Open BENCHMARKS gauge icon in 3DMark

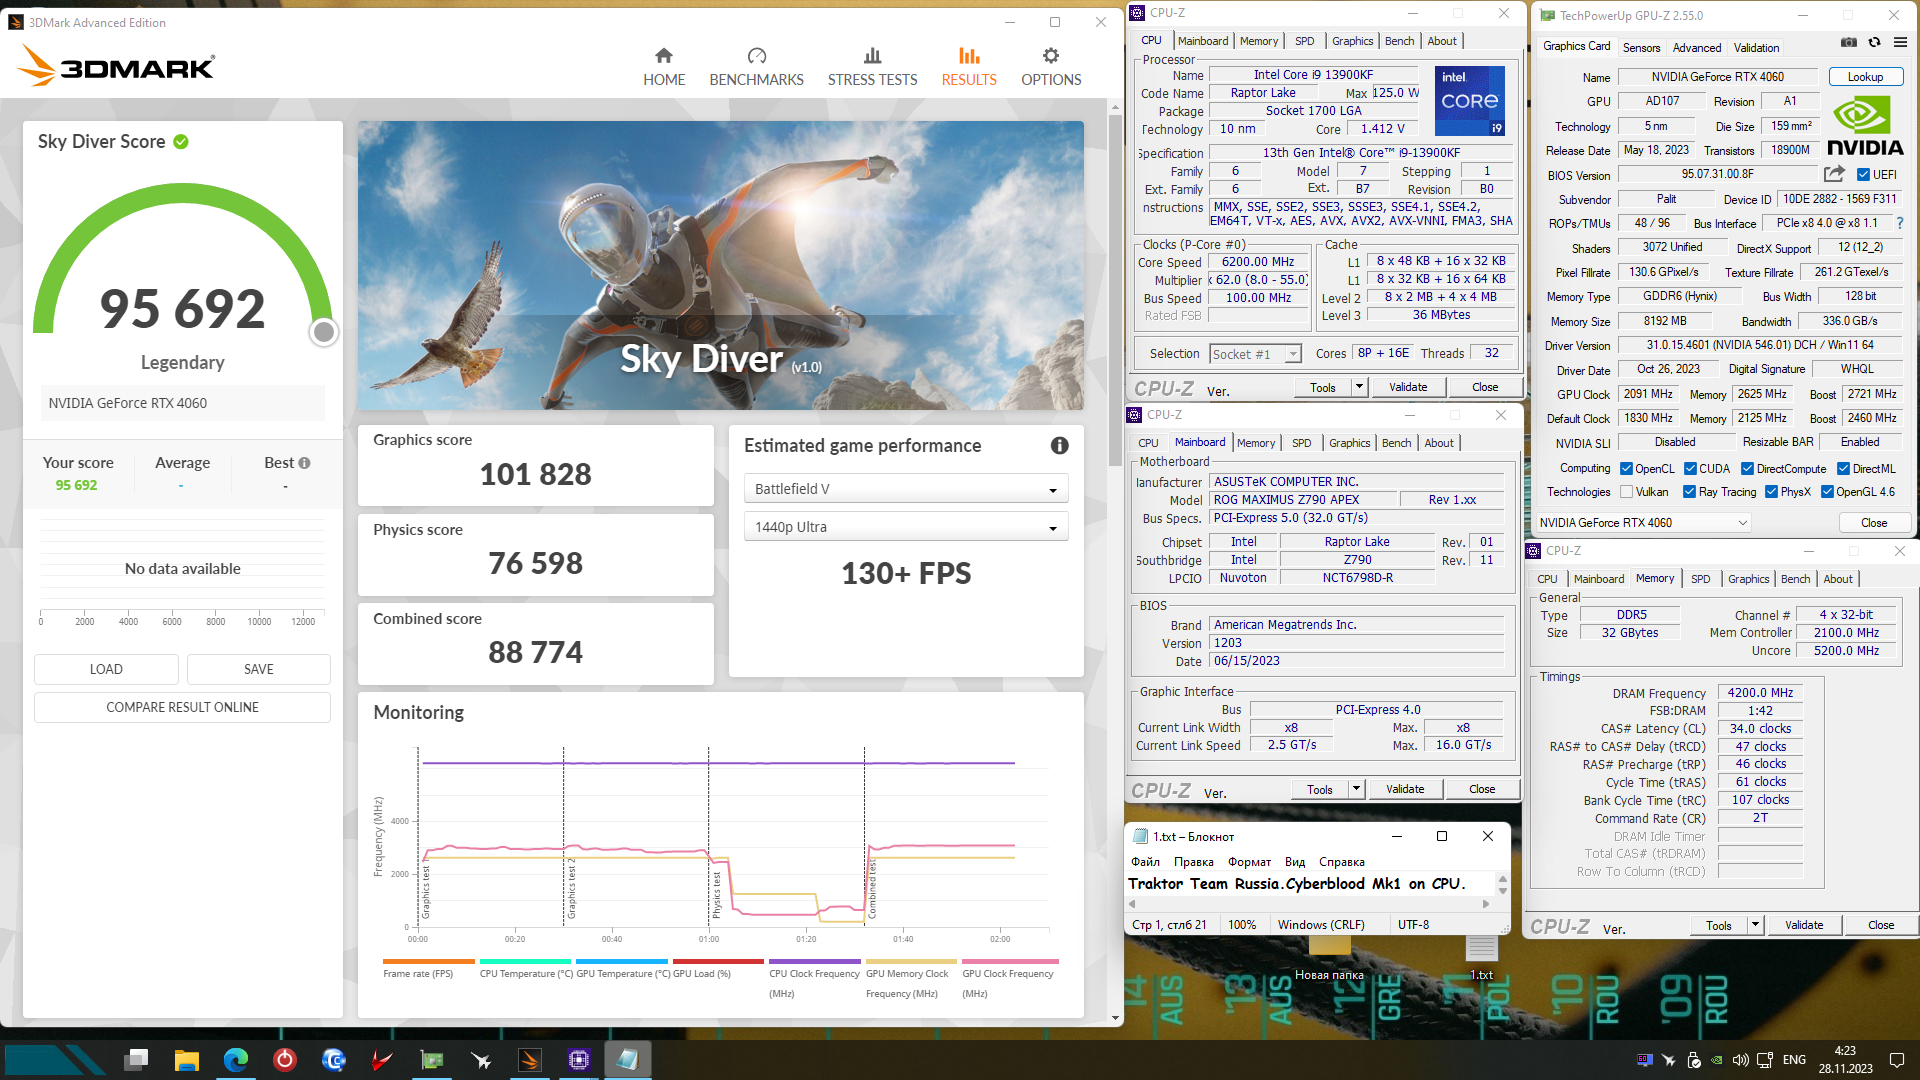coord(757,56)
